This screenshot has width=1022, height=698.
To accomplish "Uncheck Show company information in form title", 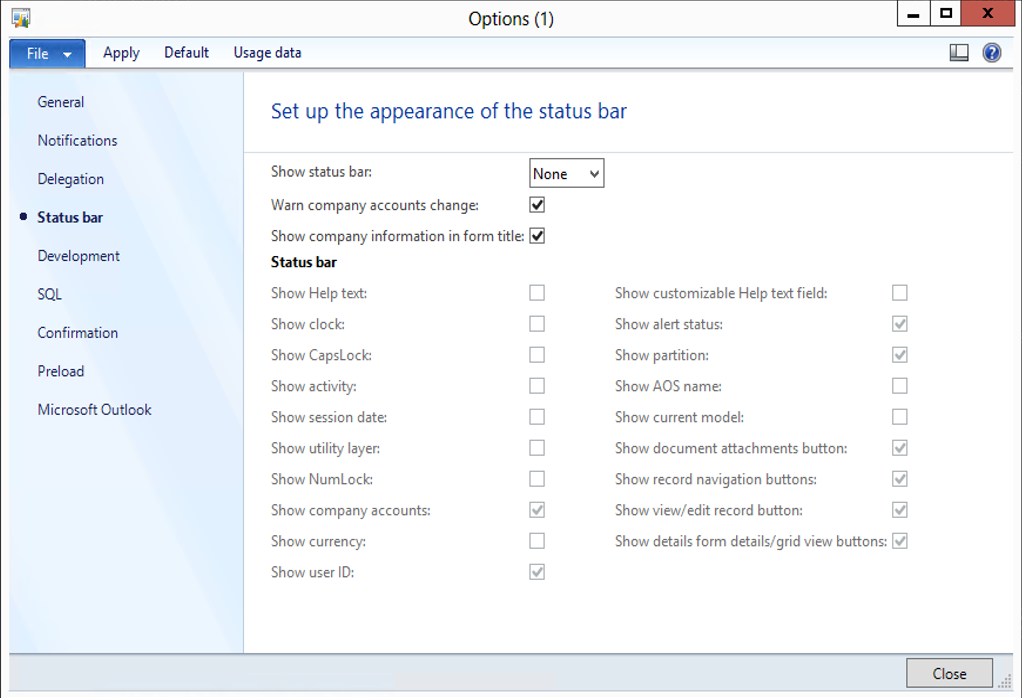I will [537, 236].
